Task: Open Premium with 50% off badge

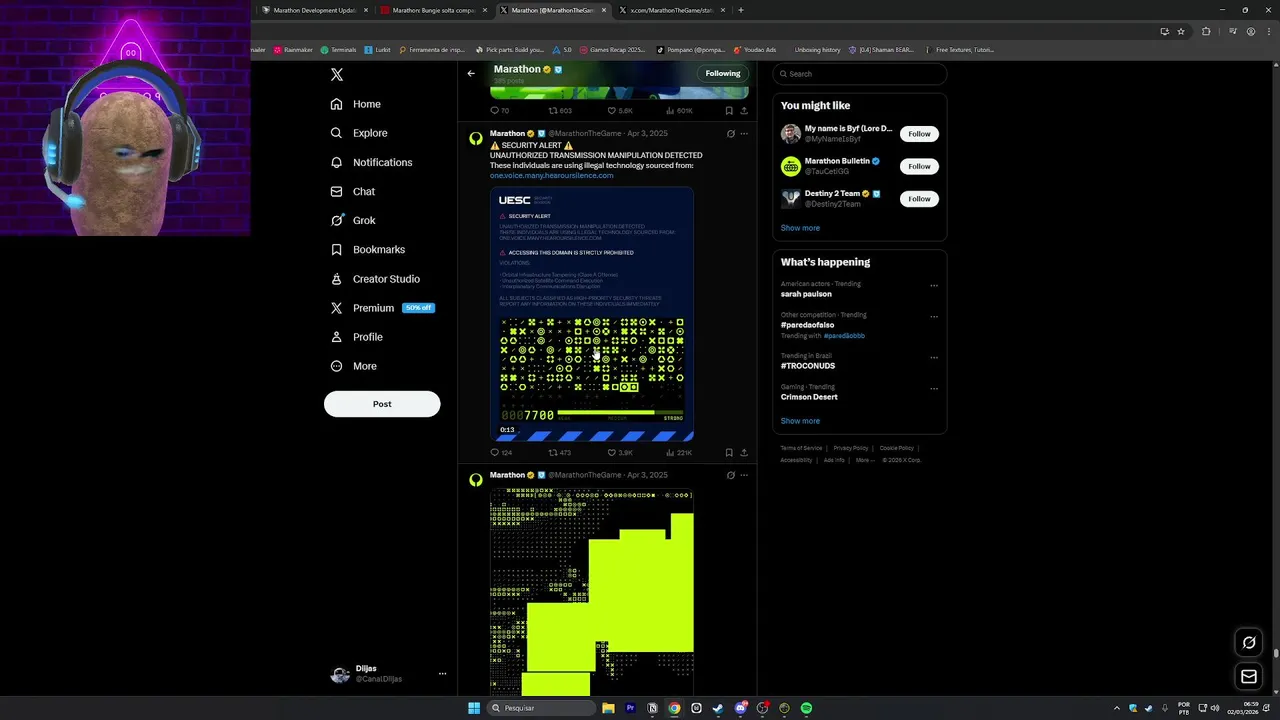Action: pyautogui.click(x=382, y=308)
